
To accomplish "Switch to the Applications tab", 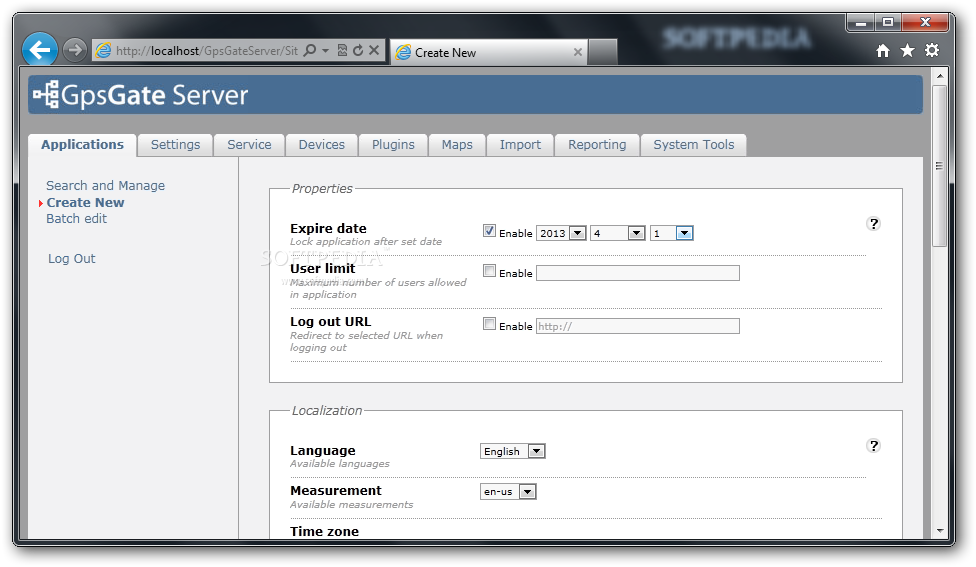I will [82, 144].
